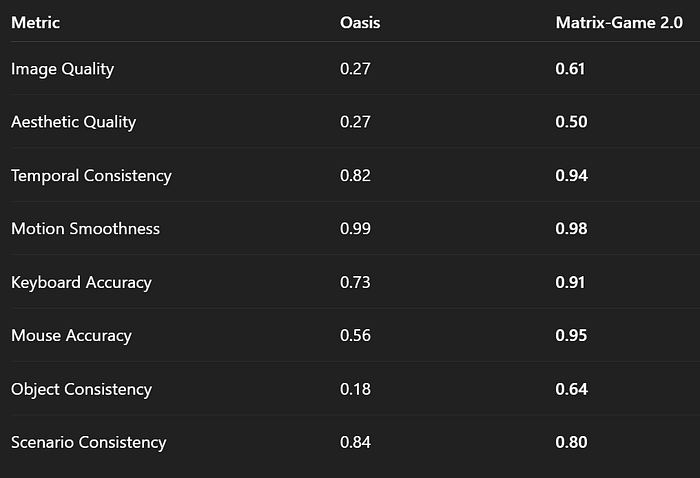Click Matrix-Game Mouse Accuracy value 0.95

point(571,335)
